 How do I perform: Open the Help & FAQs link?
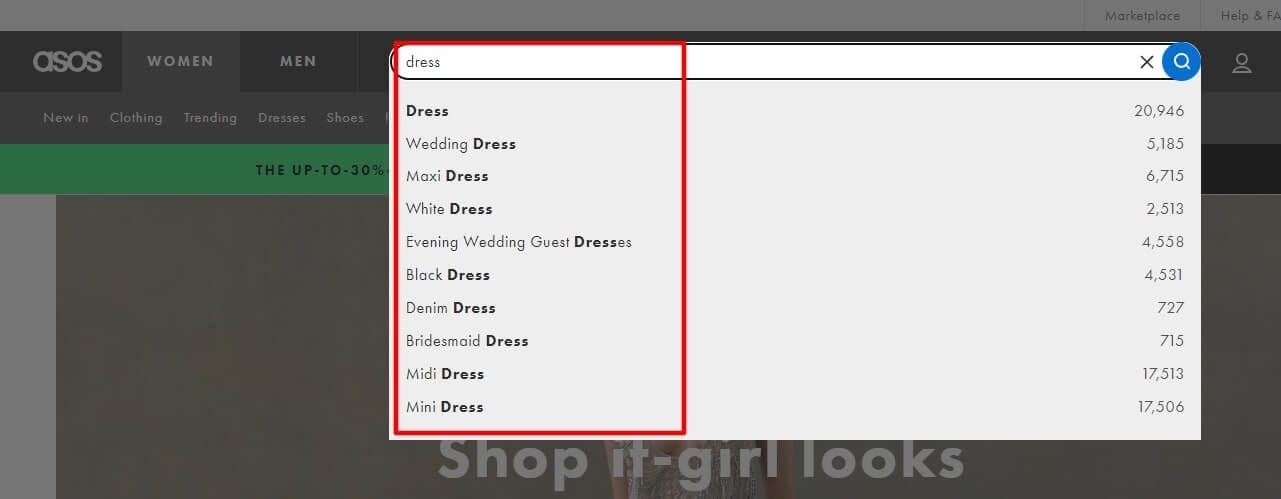click(x=1250, y=15)
